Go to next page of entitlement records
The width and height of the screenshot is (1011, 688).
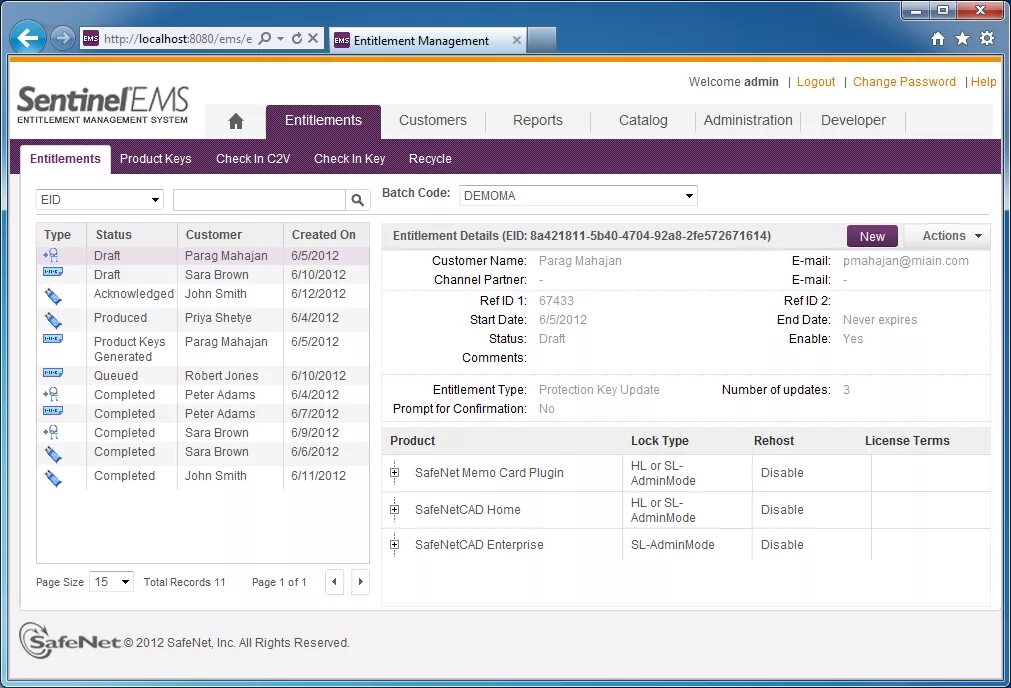pyautogui.click(x=360, y=582)
